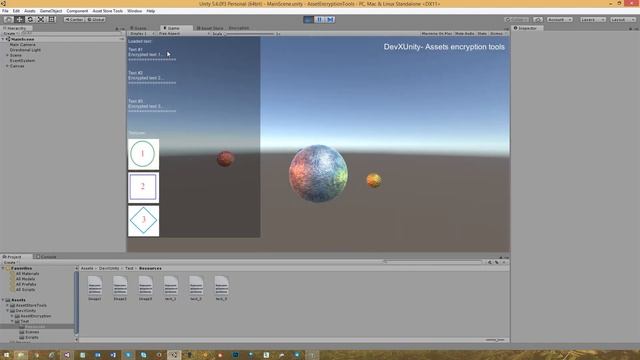Toggle Global/Local handle rotation
The image size is (640, 360).
tap(96, 19)
